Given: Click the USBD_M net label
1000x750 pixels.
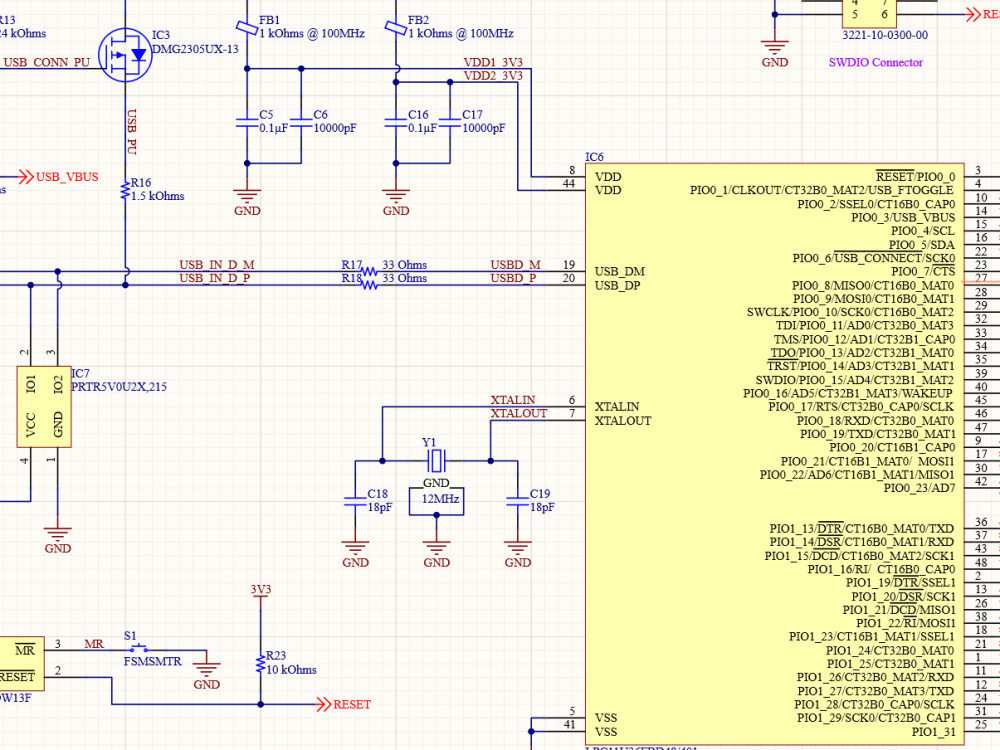Looking at the screenshot, I should 515,264.
